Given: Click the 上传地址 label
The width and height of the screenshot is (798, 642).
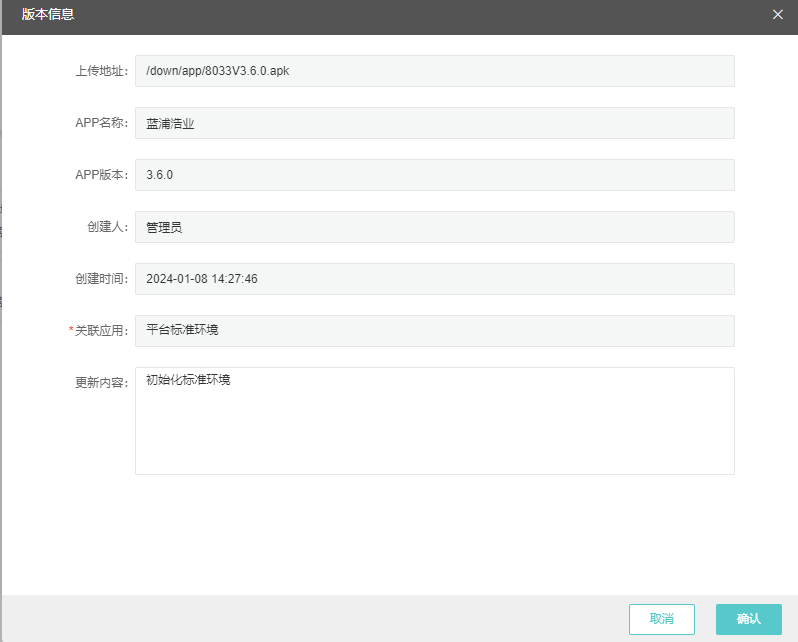Looking at the screenshot, I should (101, 71).
